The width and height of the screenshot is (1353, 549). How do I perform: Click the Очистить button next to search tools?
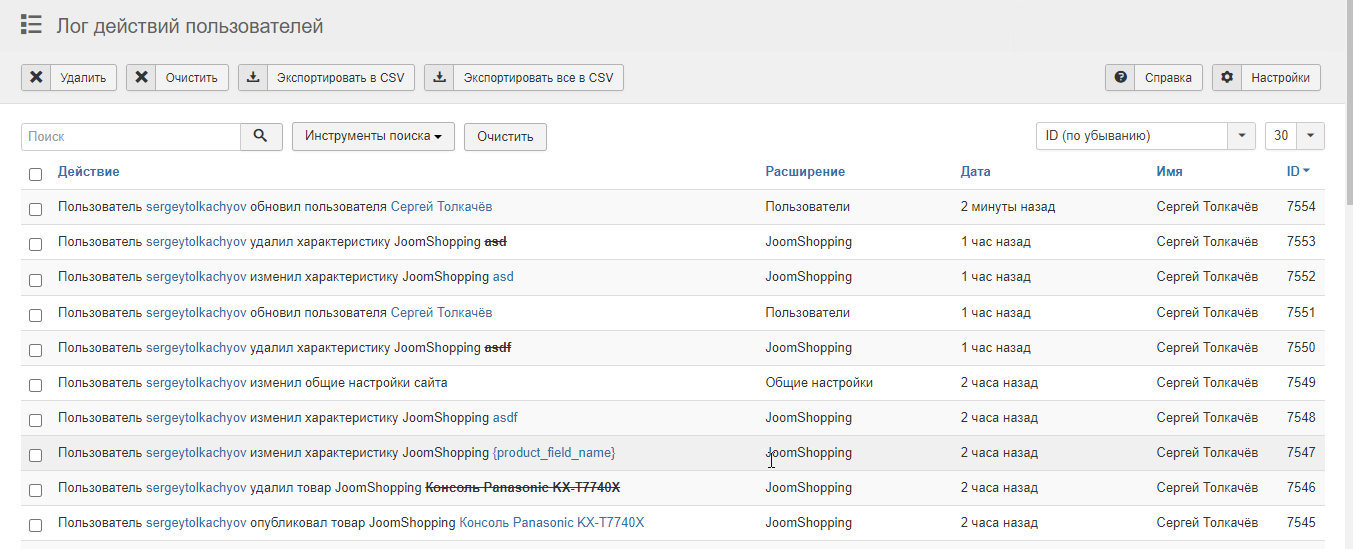coord(505,136)
